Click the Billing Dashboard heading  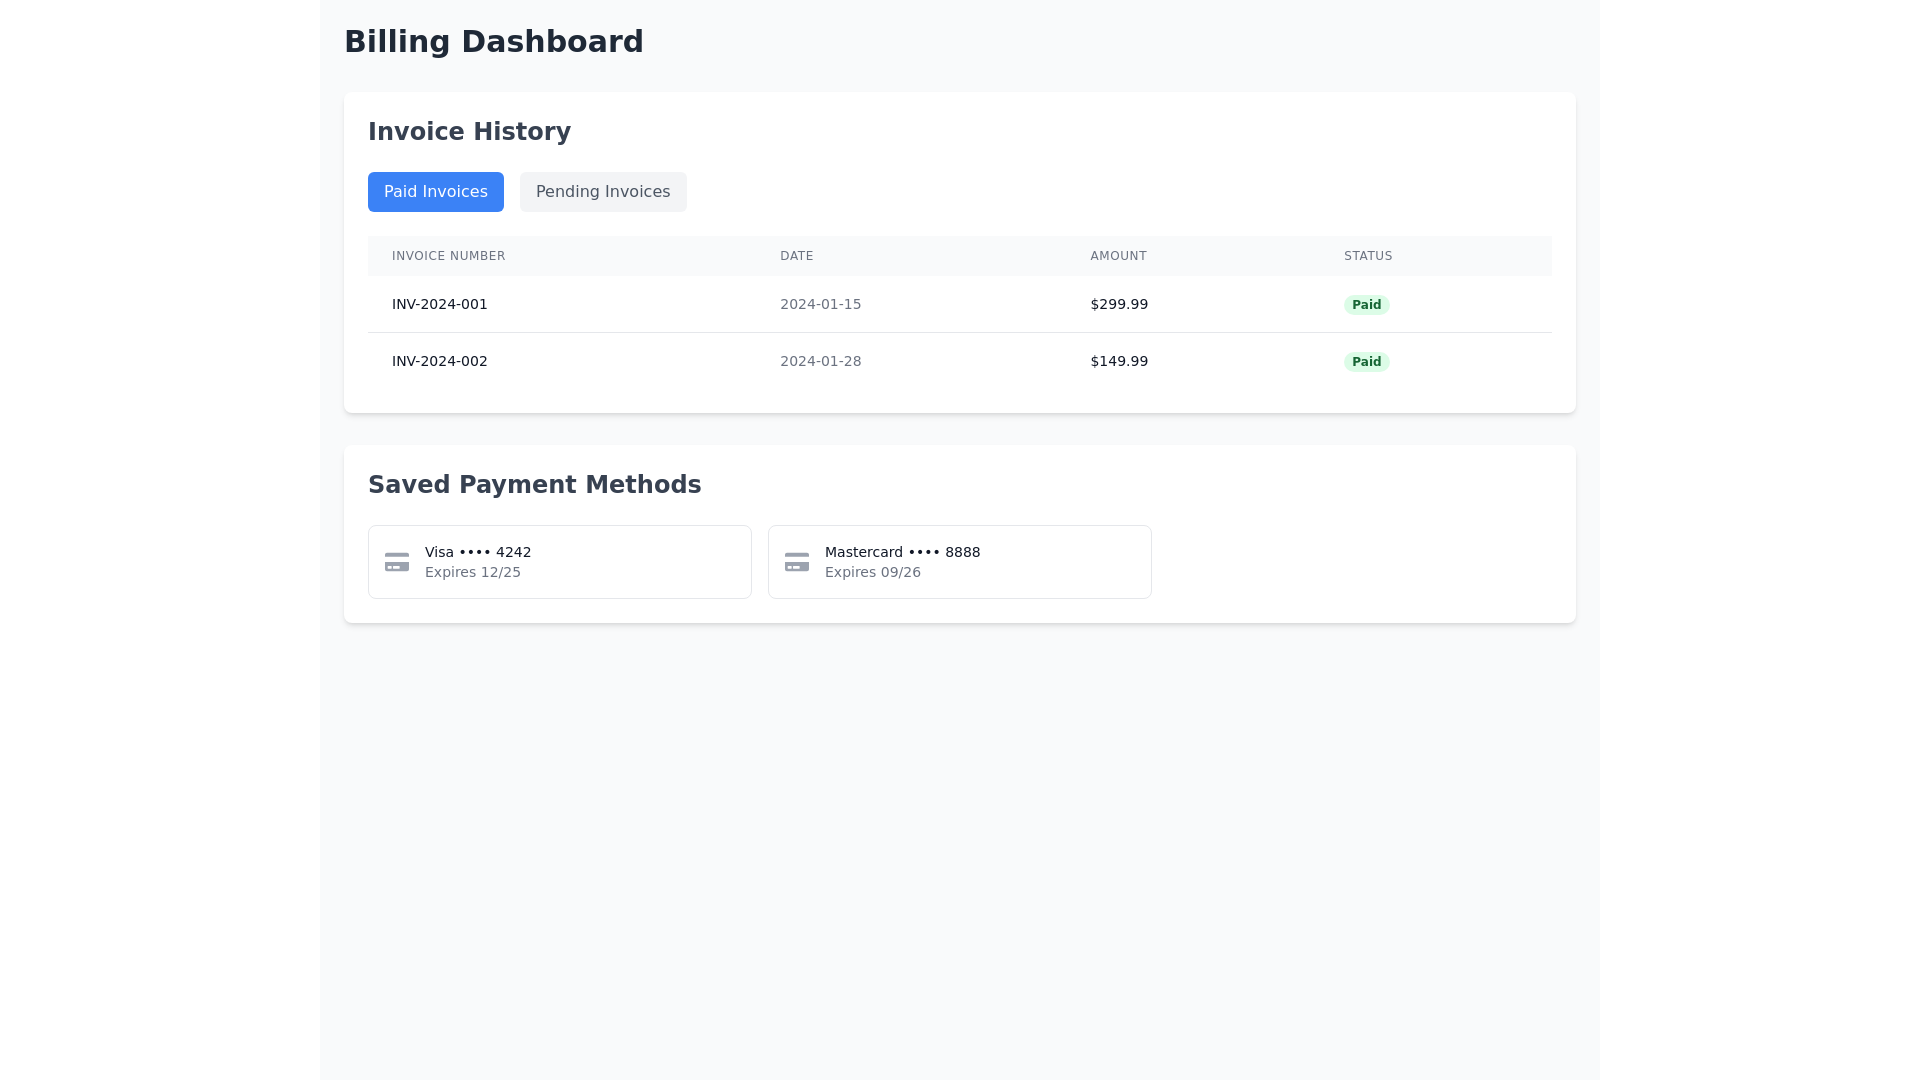(x=493, y=41)
